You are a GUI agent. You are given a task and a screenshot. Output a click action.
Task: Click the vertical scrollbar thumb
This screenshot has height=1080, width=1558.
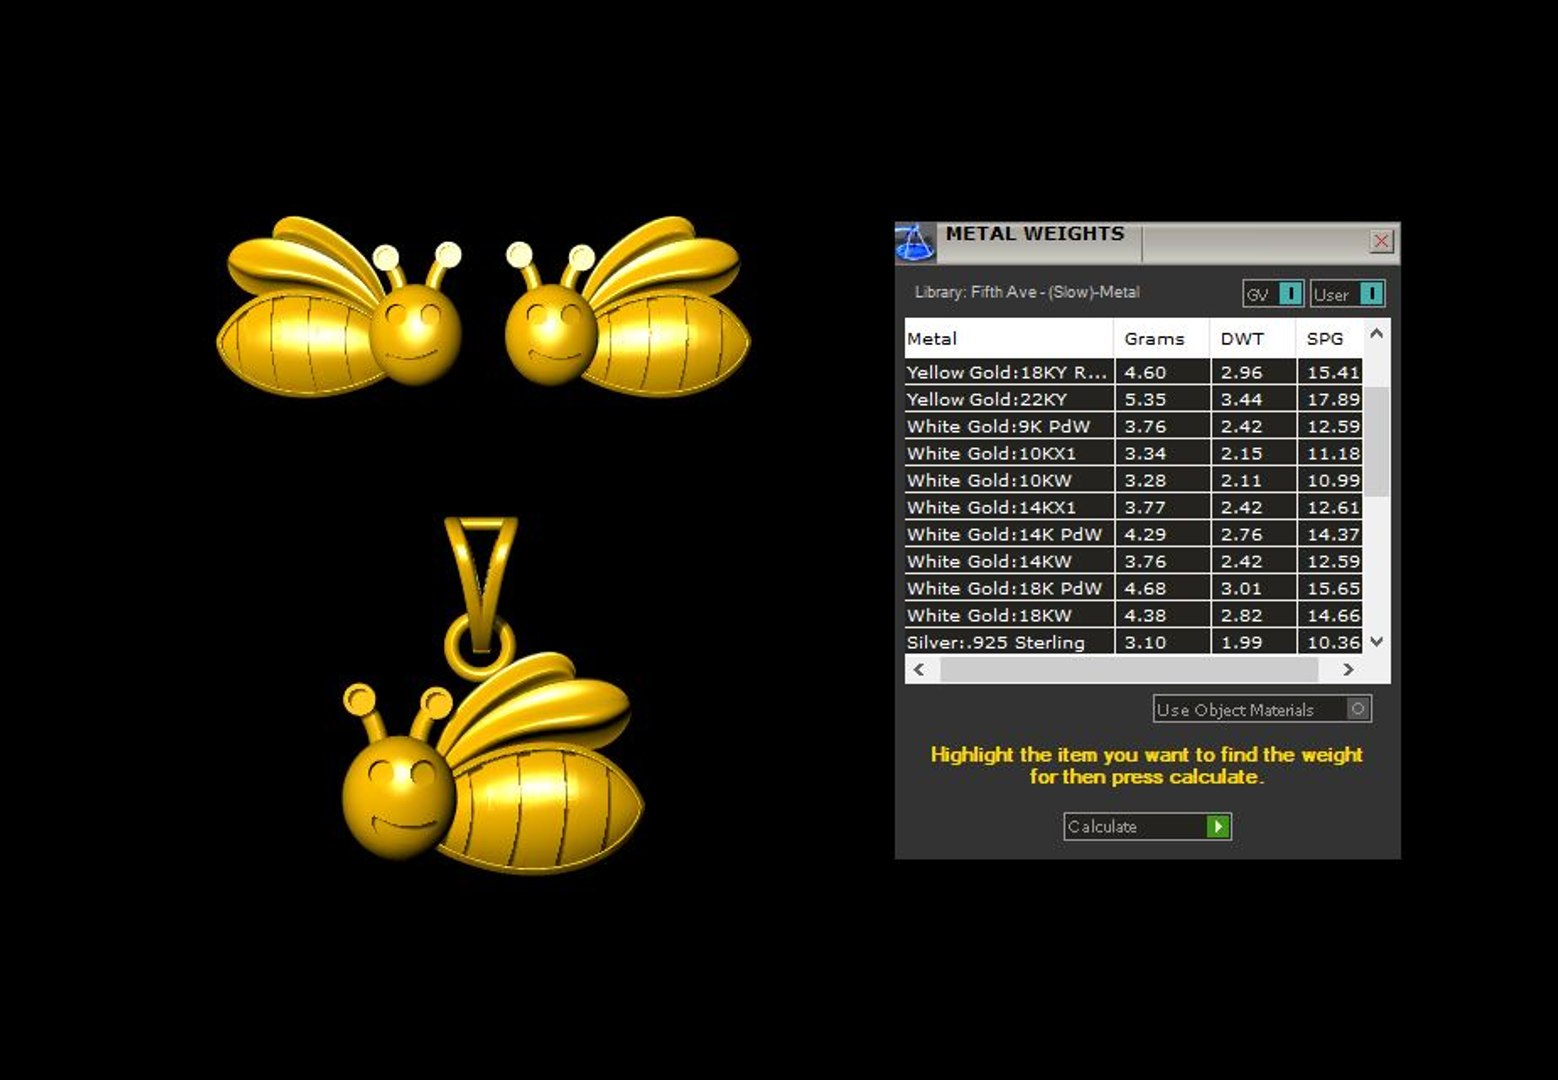(1377, 441)
